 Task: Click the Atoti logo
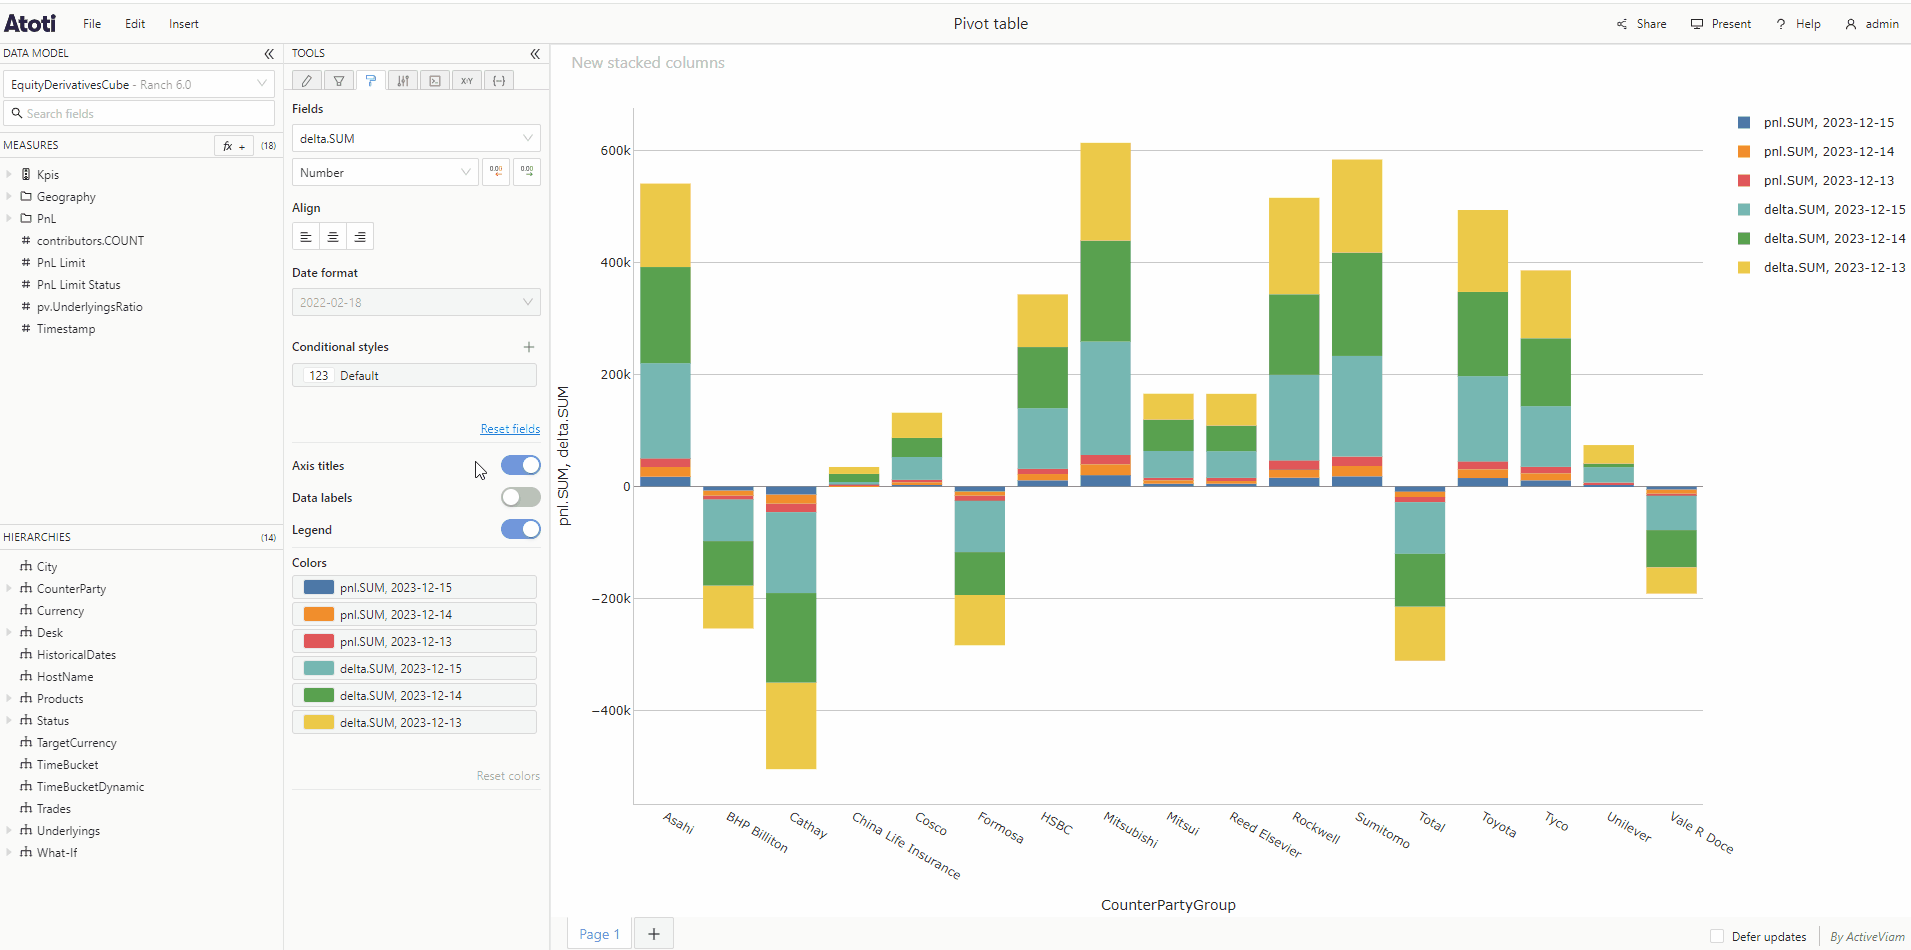click(x=30, y=23)
